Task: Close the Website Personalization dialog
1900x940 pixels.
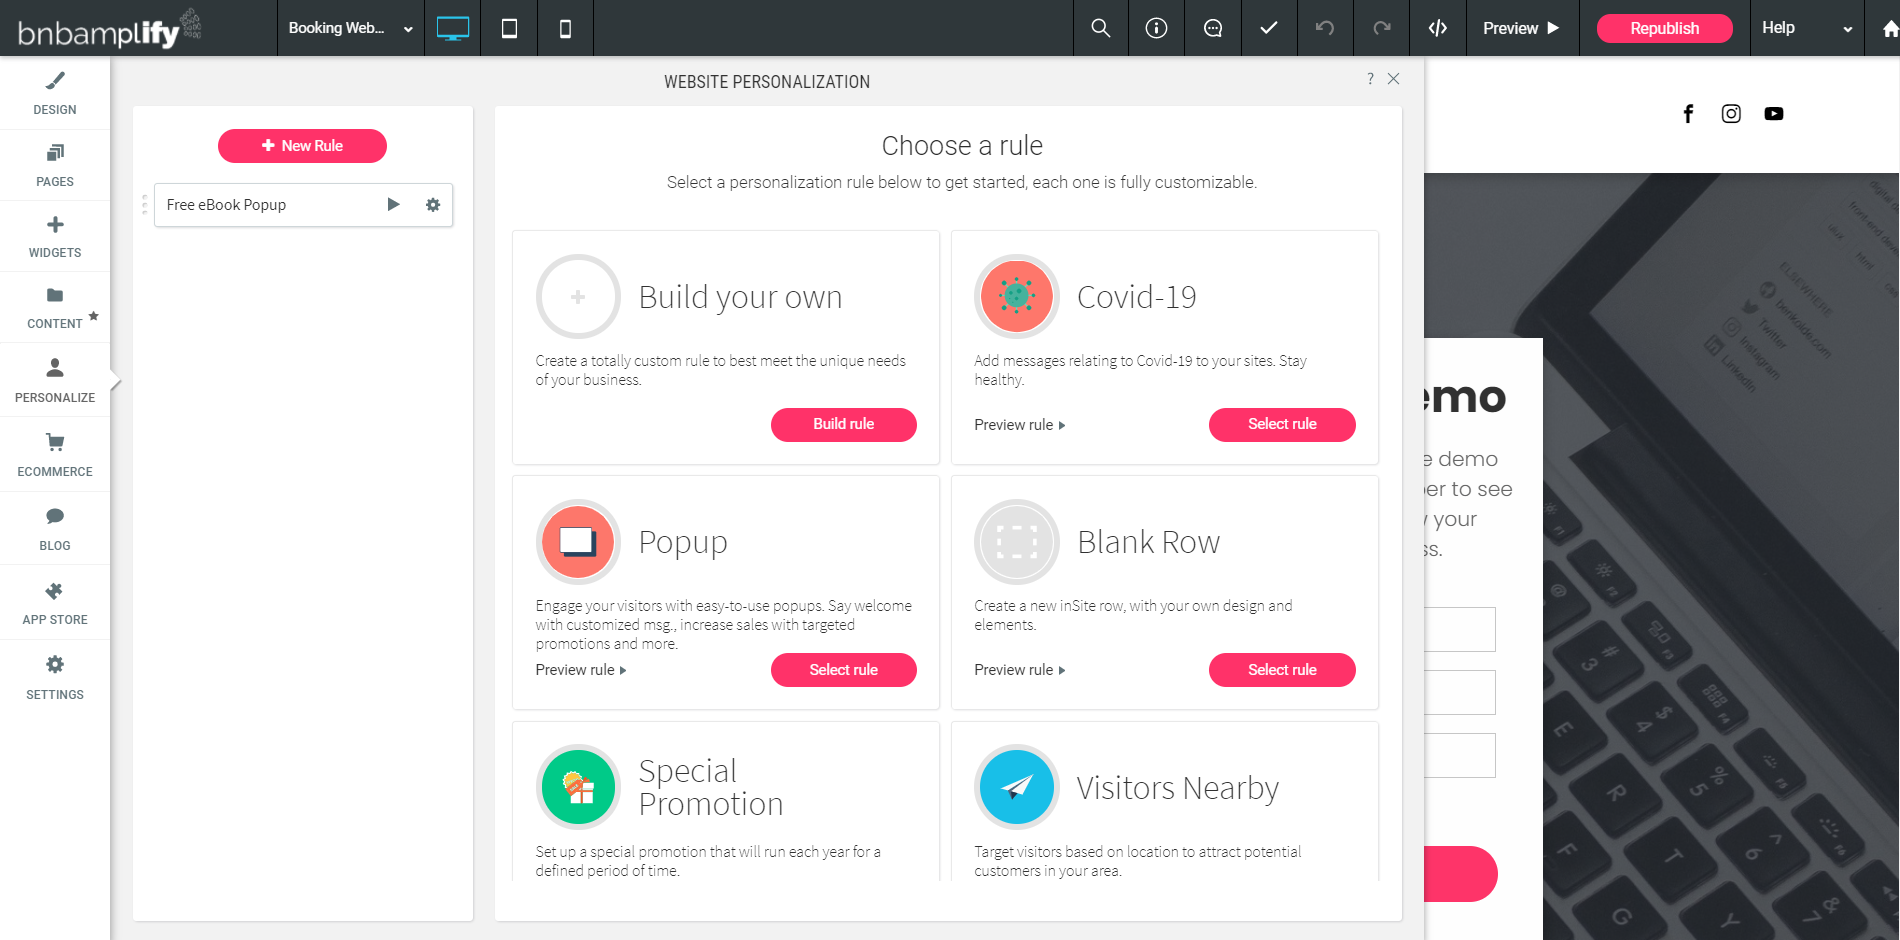Action: pos(1394,79)
